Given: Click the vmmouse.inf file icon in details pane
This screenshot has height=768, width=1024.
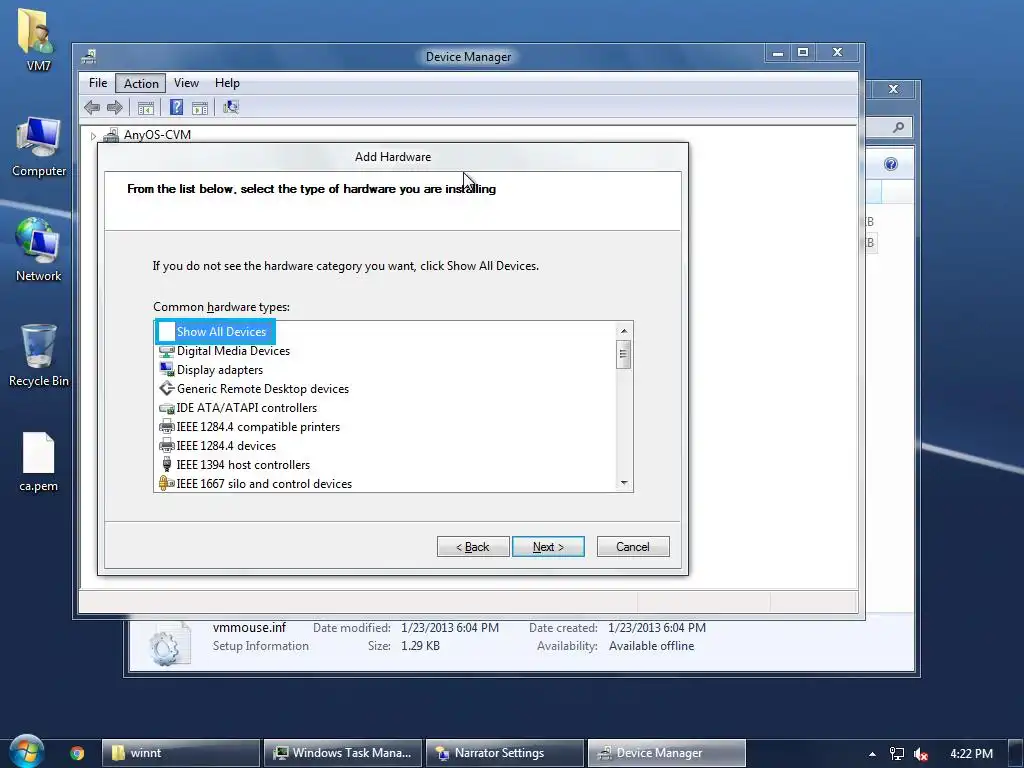Looking at the screenshot, I should tap(168, 643).
